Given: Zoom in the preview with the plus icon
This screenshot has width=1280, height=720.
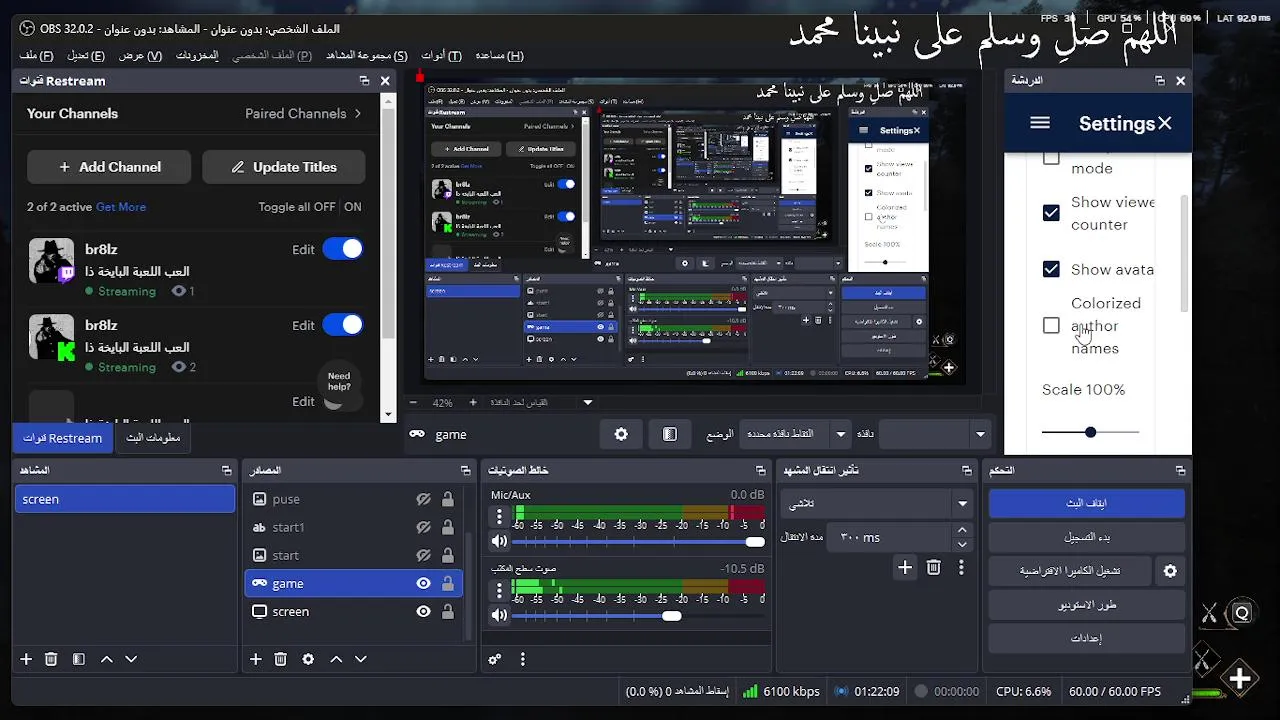Looking at the screenshot, I should click(x=473, y=402).
